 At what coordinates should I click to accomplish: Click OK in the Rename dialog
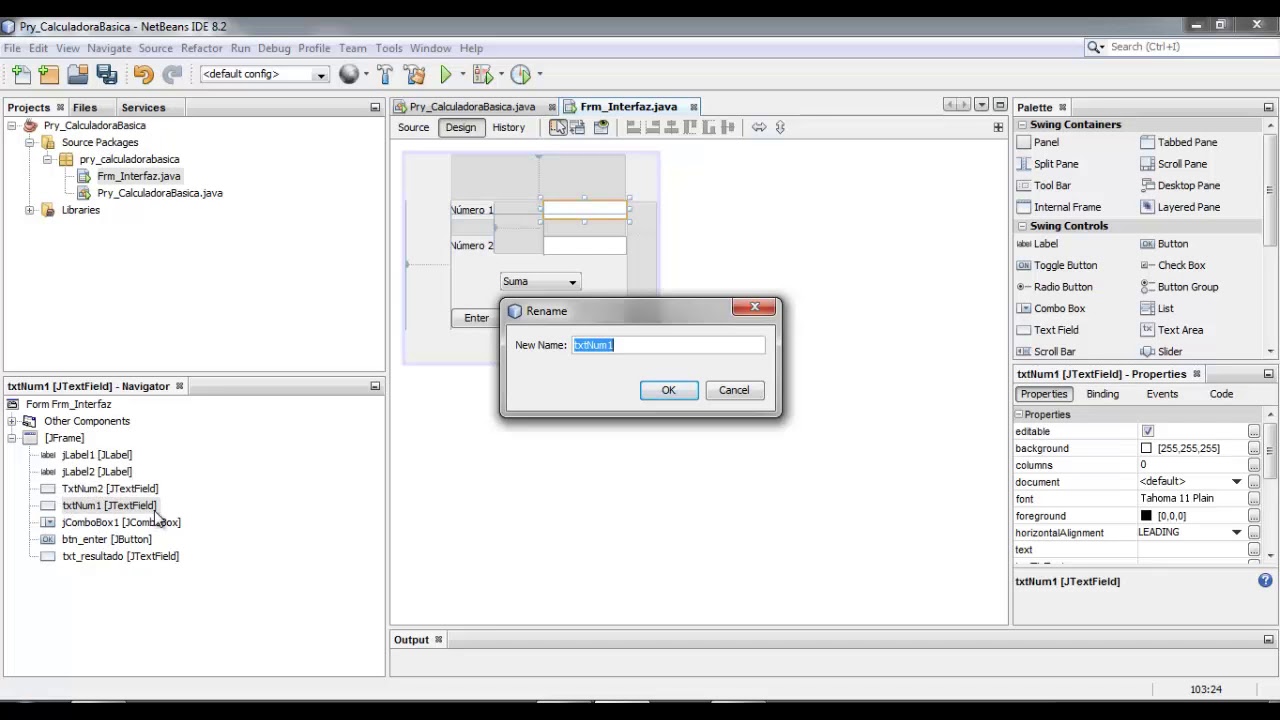point(668,390)
